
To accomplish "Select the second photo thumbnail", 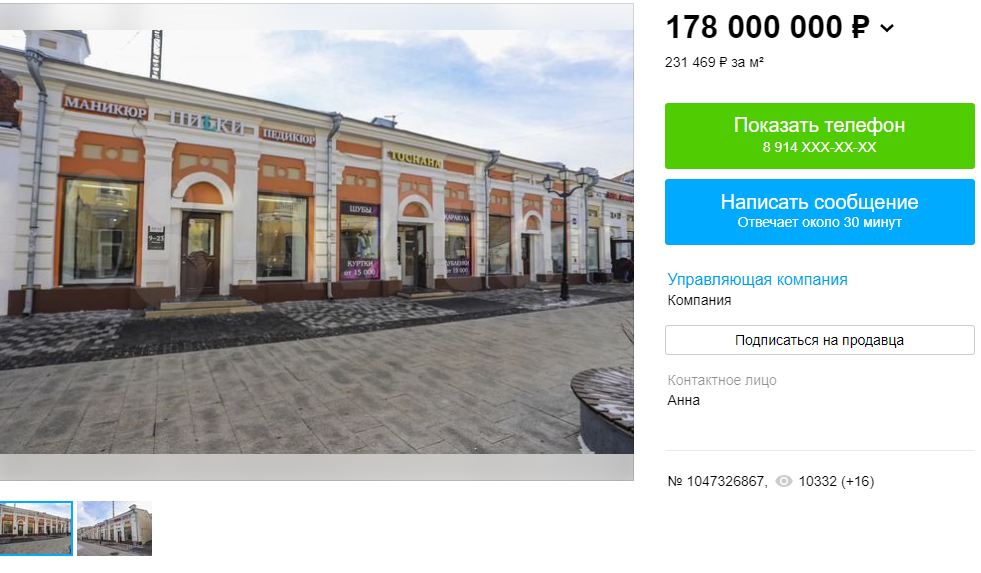I will point(114,529).
